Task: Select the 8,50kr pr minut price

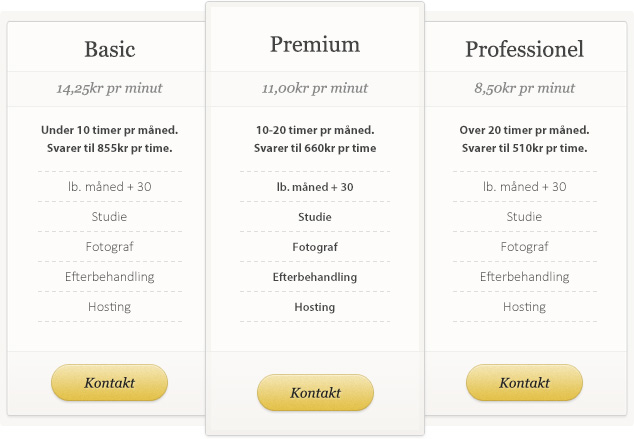Action: coord(524,88)
